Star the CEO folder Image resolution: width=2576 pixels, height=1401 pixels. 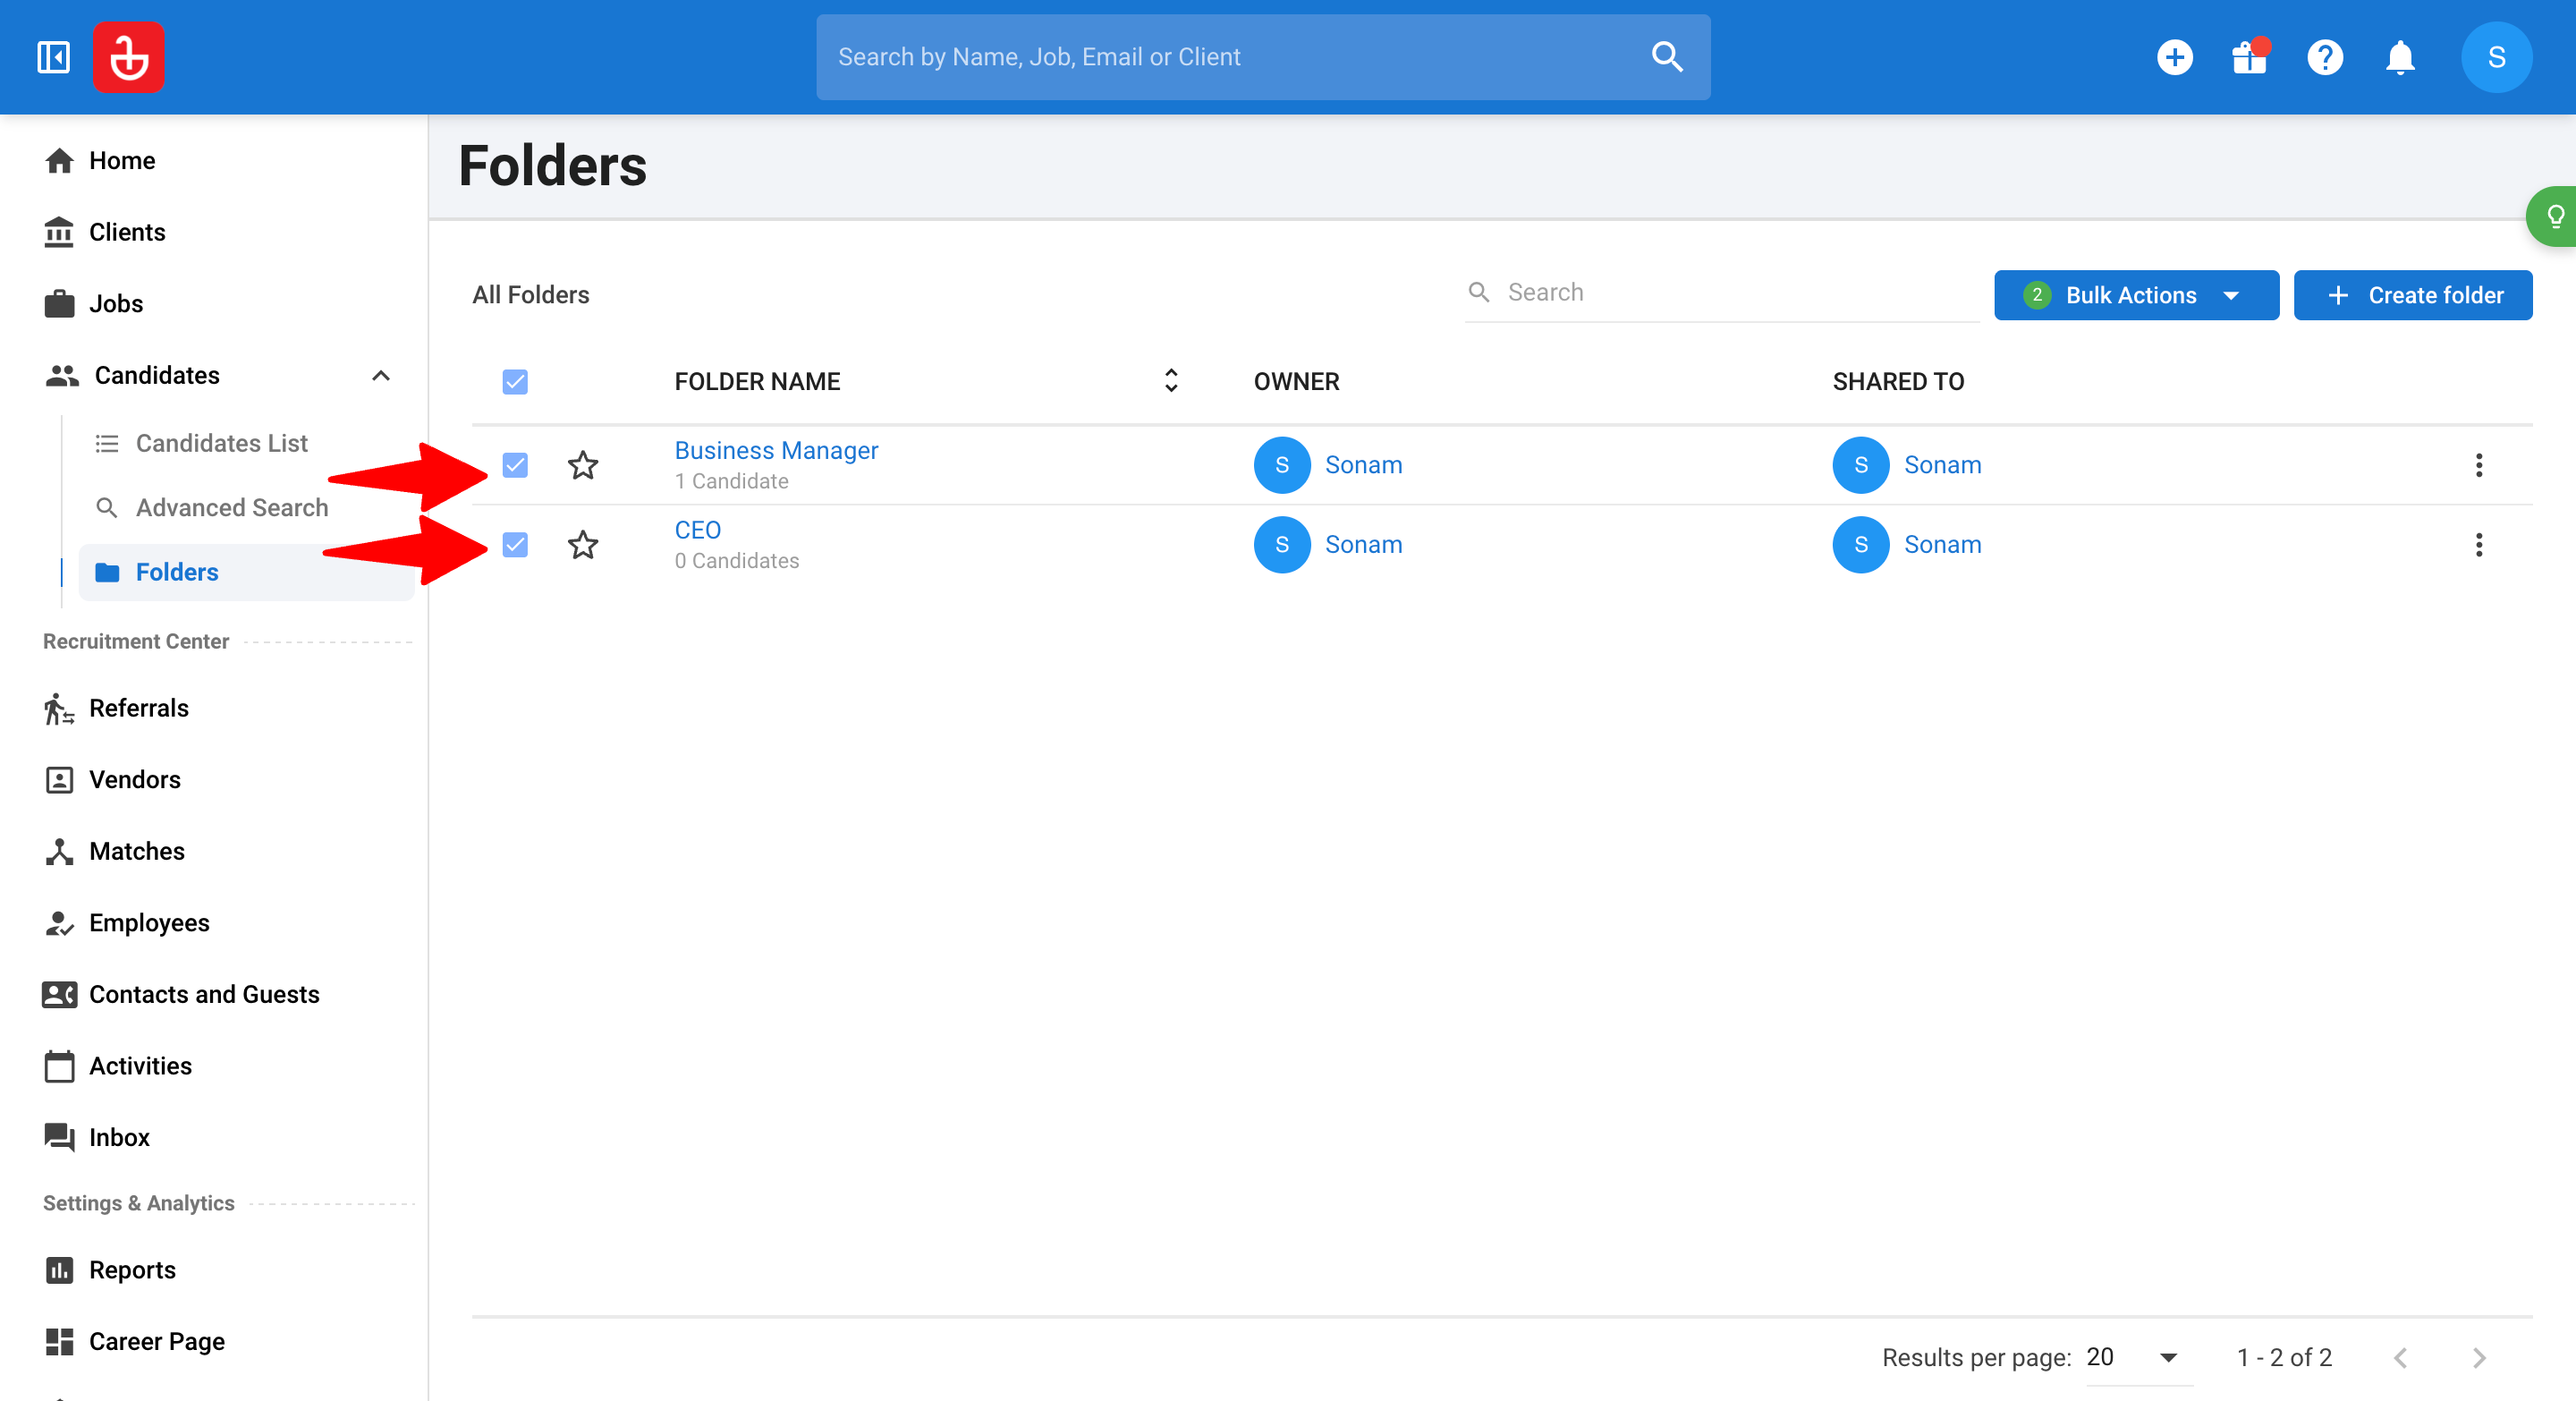pyautogui.click(x=583, y=545)
